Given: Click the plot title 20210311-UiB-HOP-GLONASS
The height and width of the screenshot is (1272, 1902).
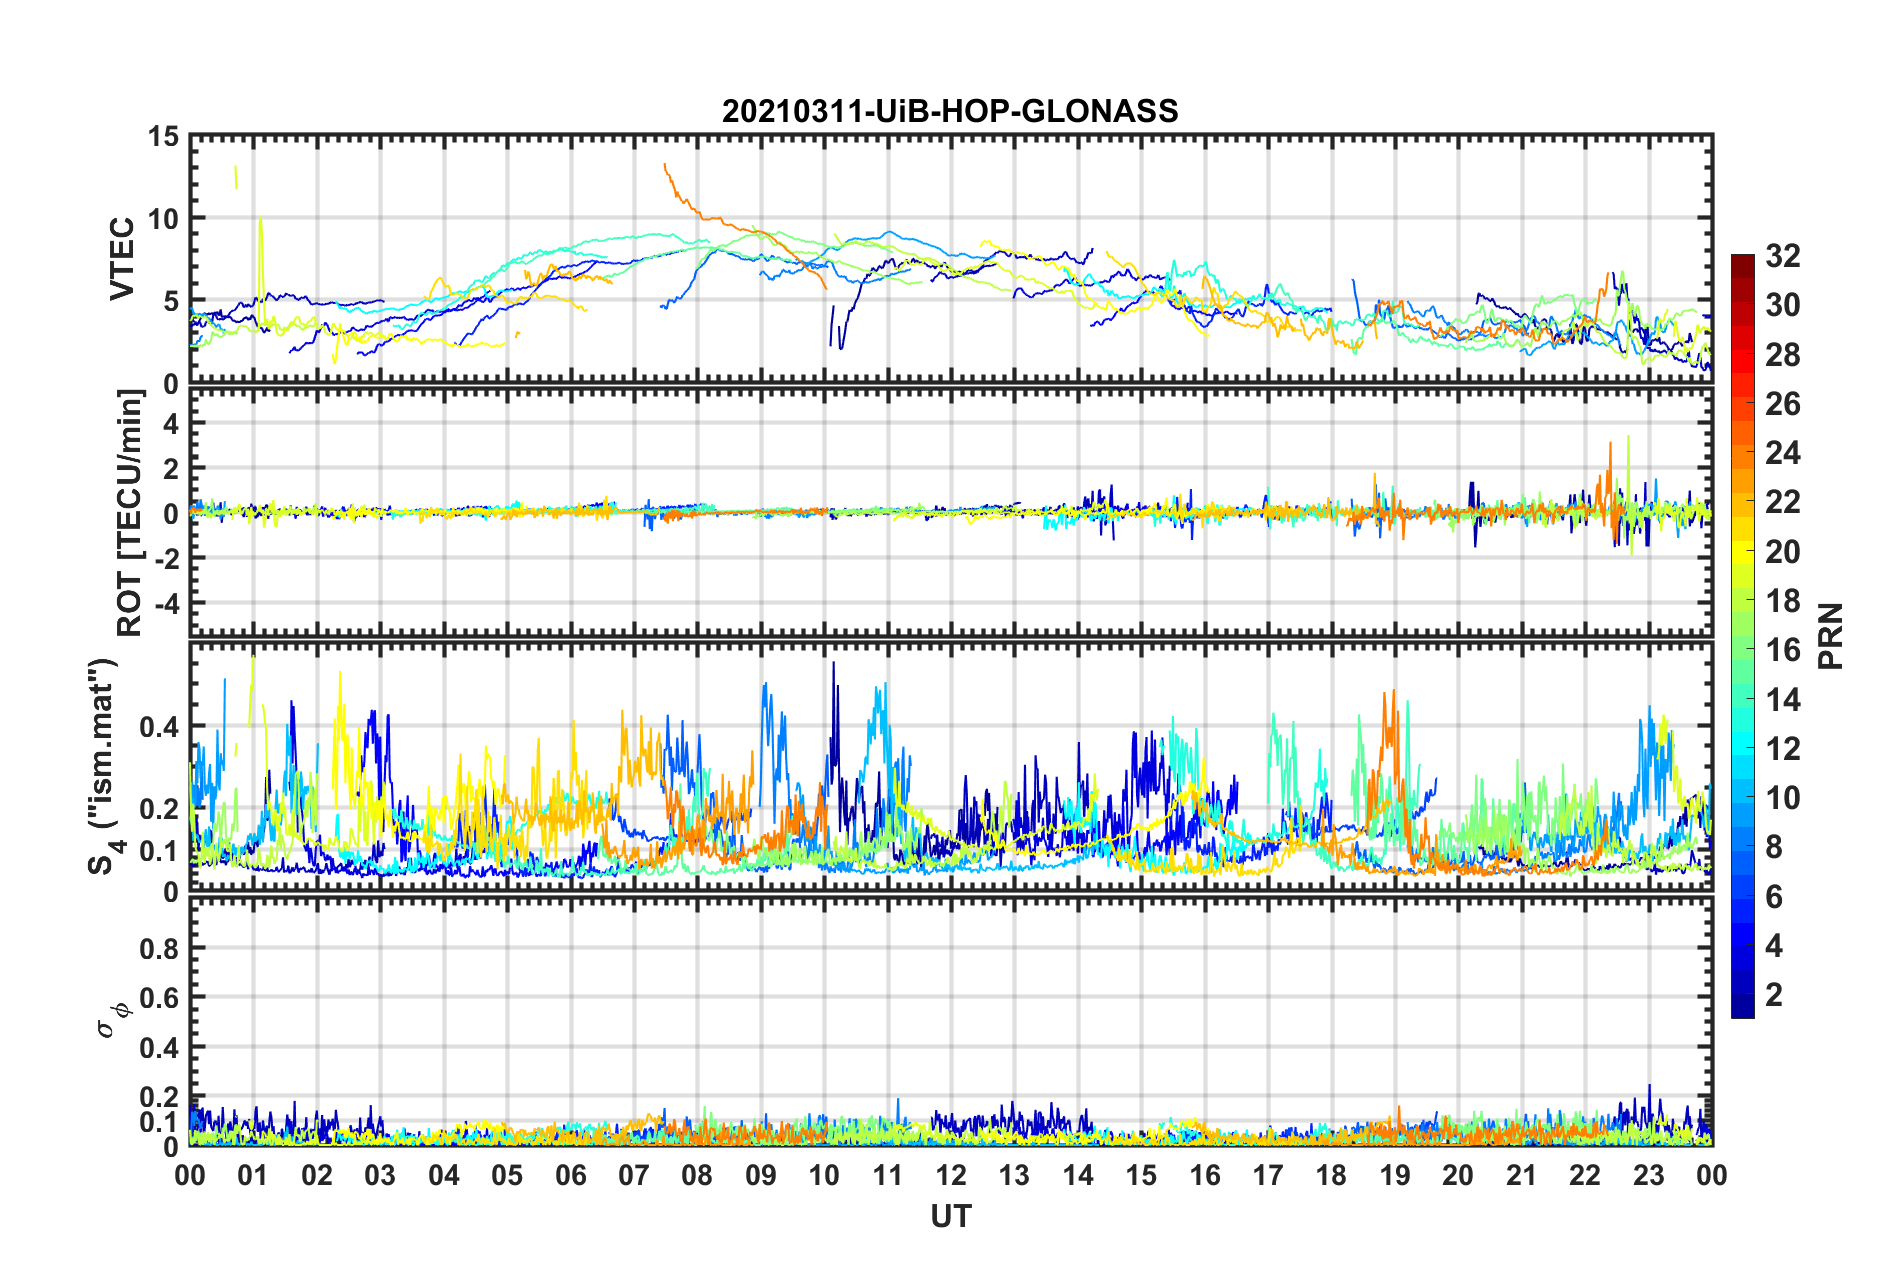Looking at the screenshot, I should pos(950,110).
